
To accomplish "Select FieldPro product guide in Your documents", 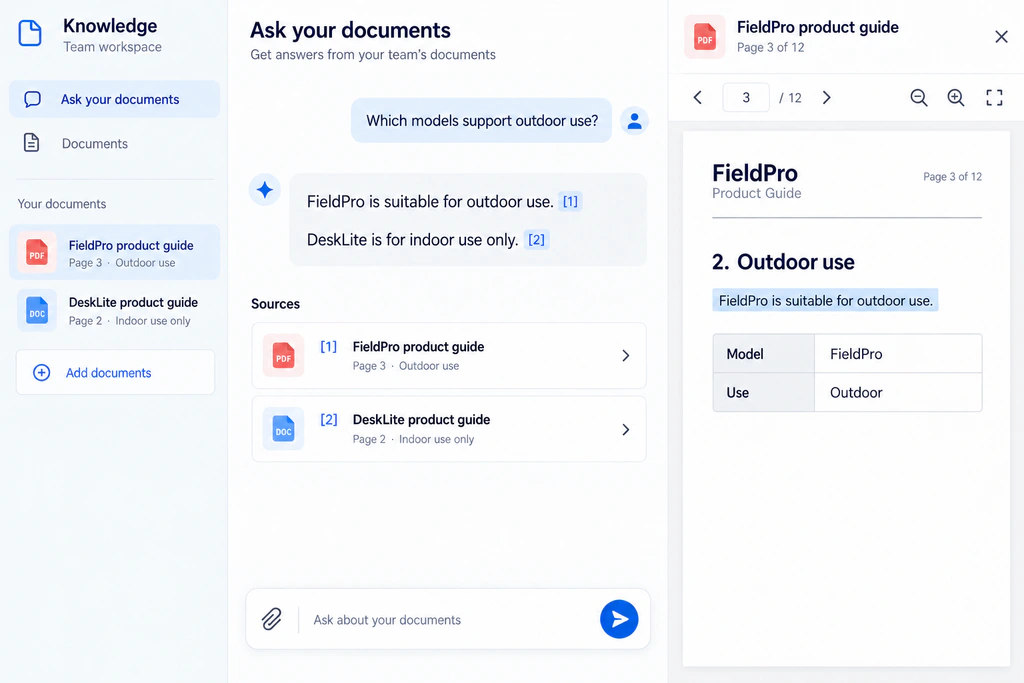I will click(x=114, y=253).
